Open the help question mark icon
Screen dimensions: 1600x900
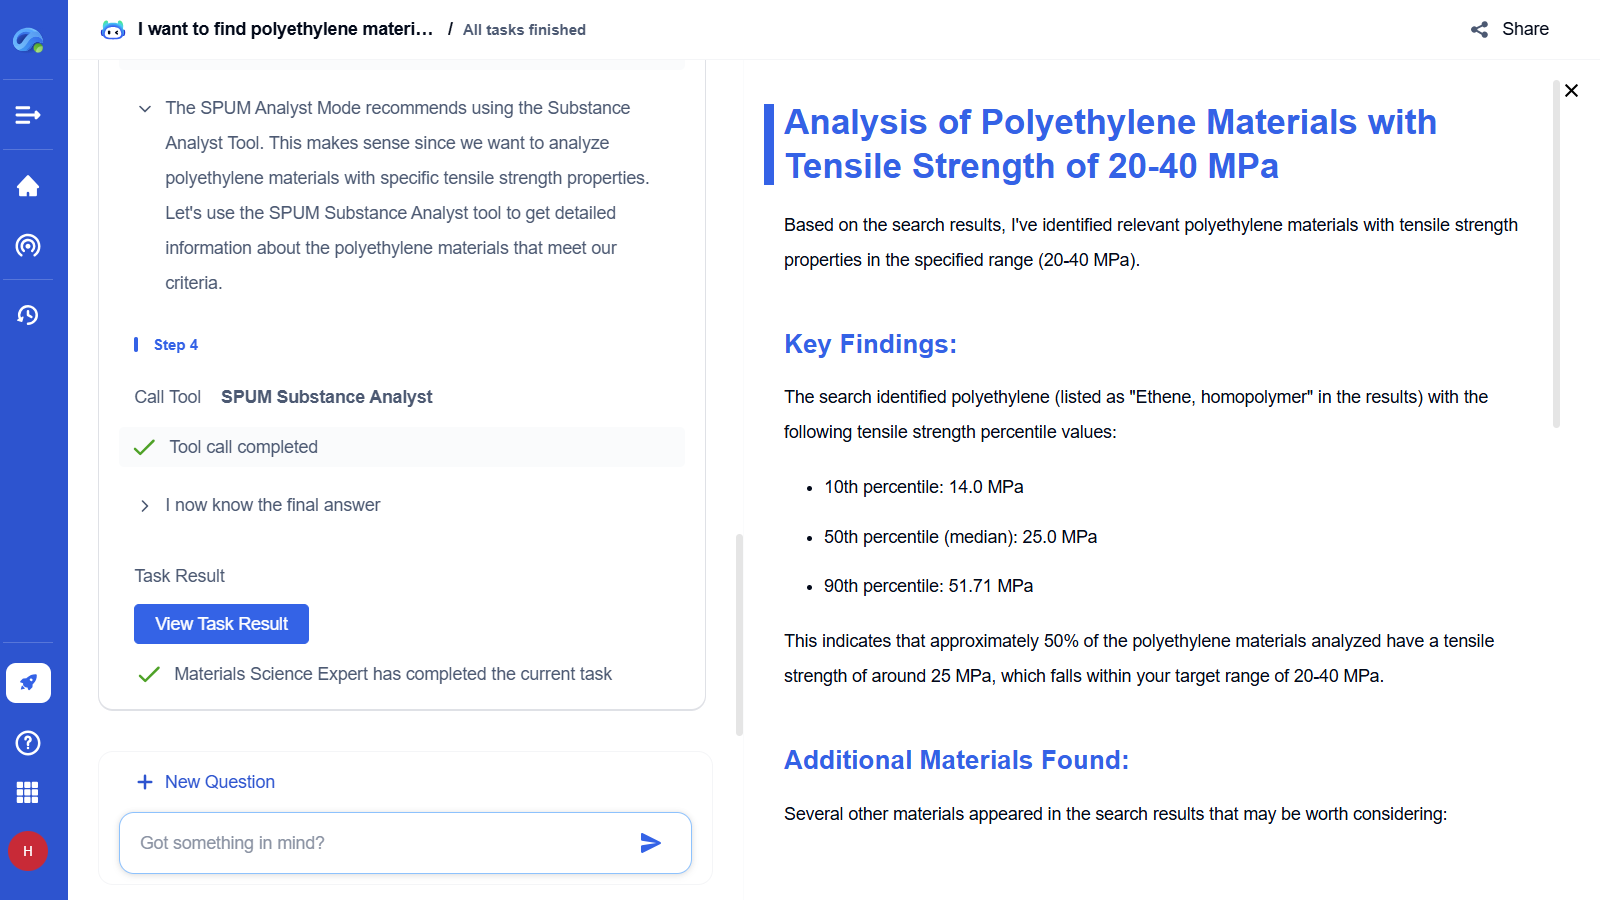click(28, 743)
